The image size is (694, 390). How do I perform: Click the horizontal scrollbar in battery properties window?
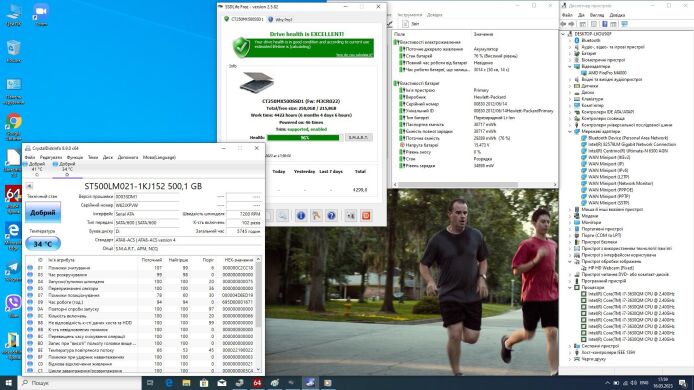pyautogui.click(x=458, y=185)
